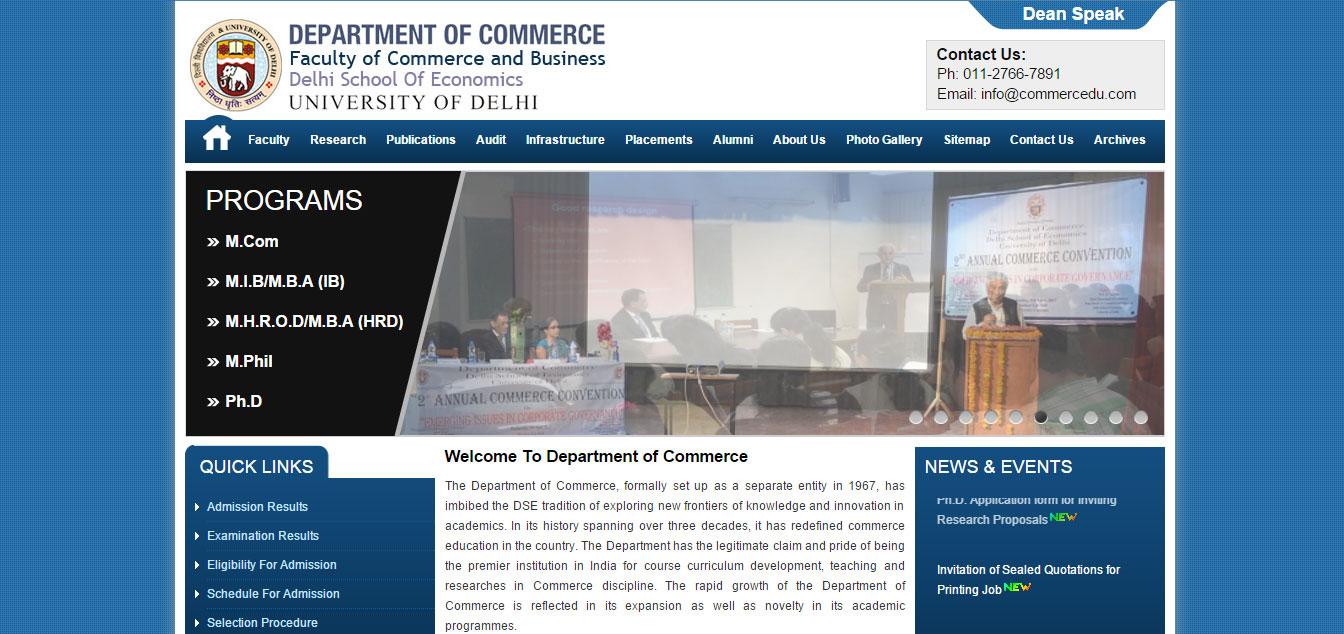1344x634 pixels.
Task: Open the Archives page
Action: point(1120,140)
